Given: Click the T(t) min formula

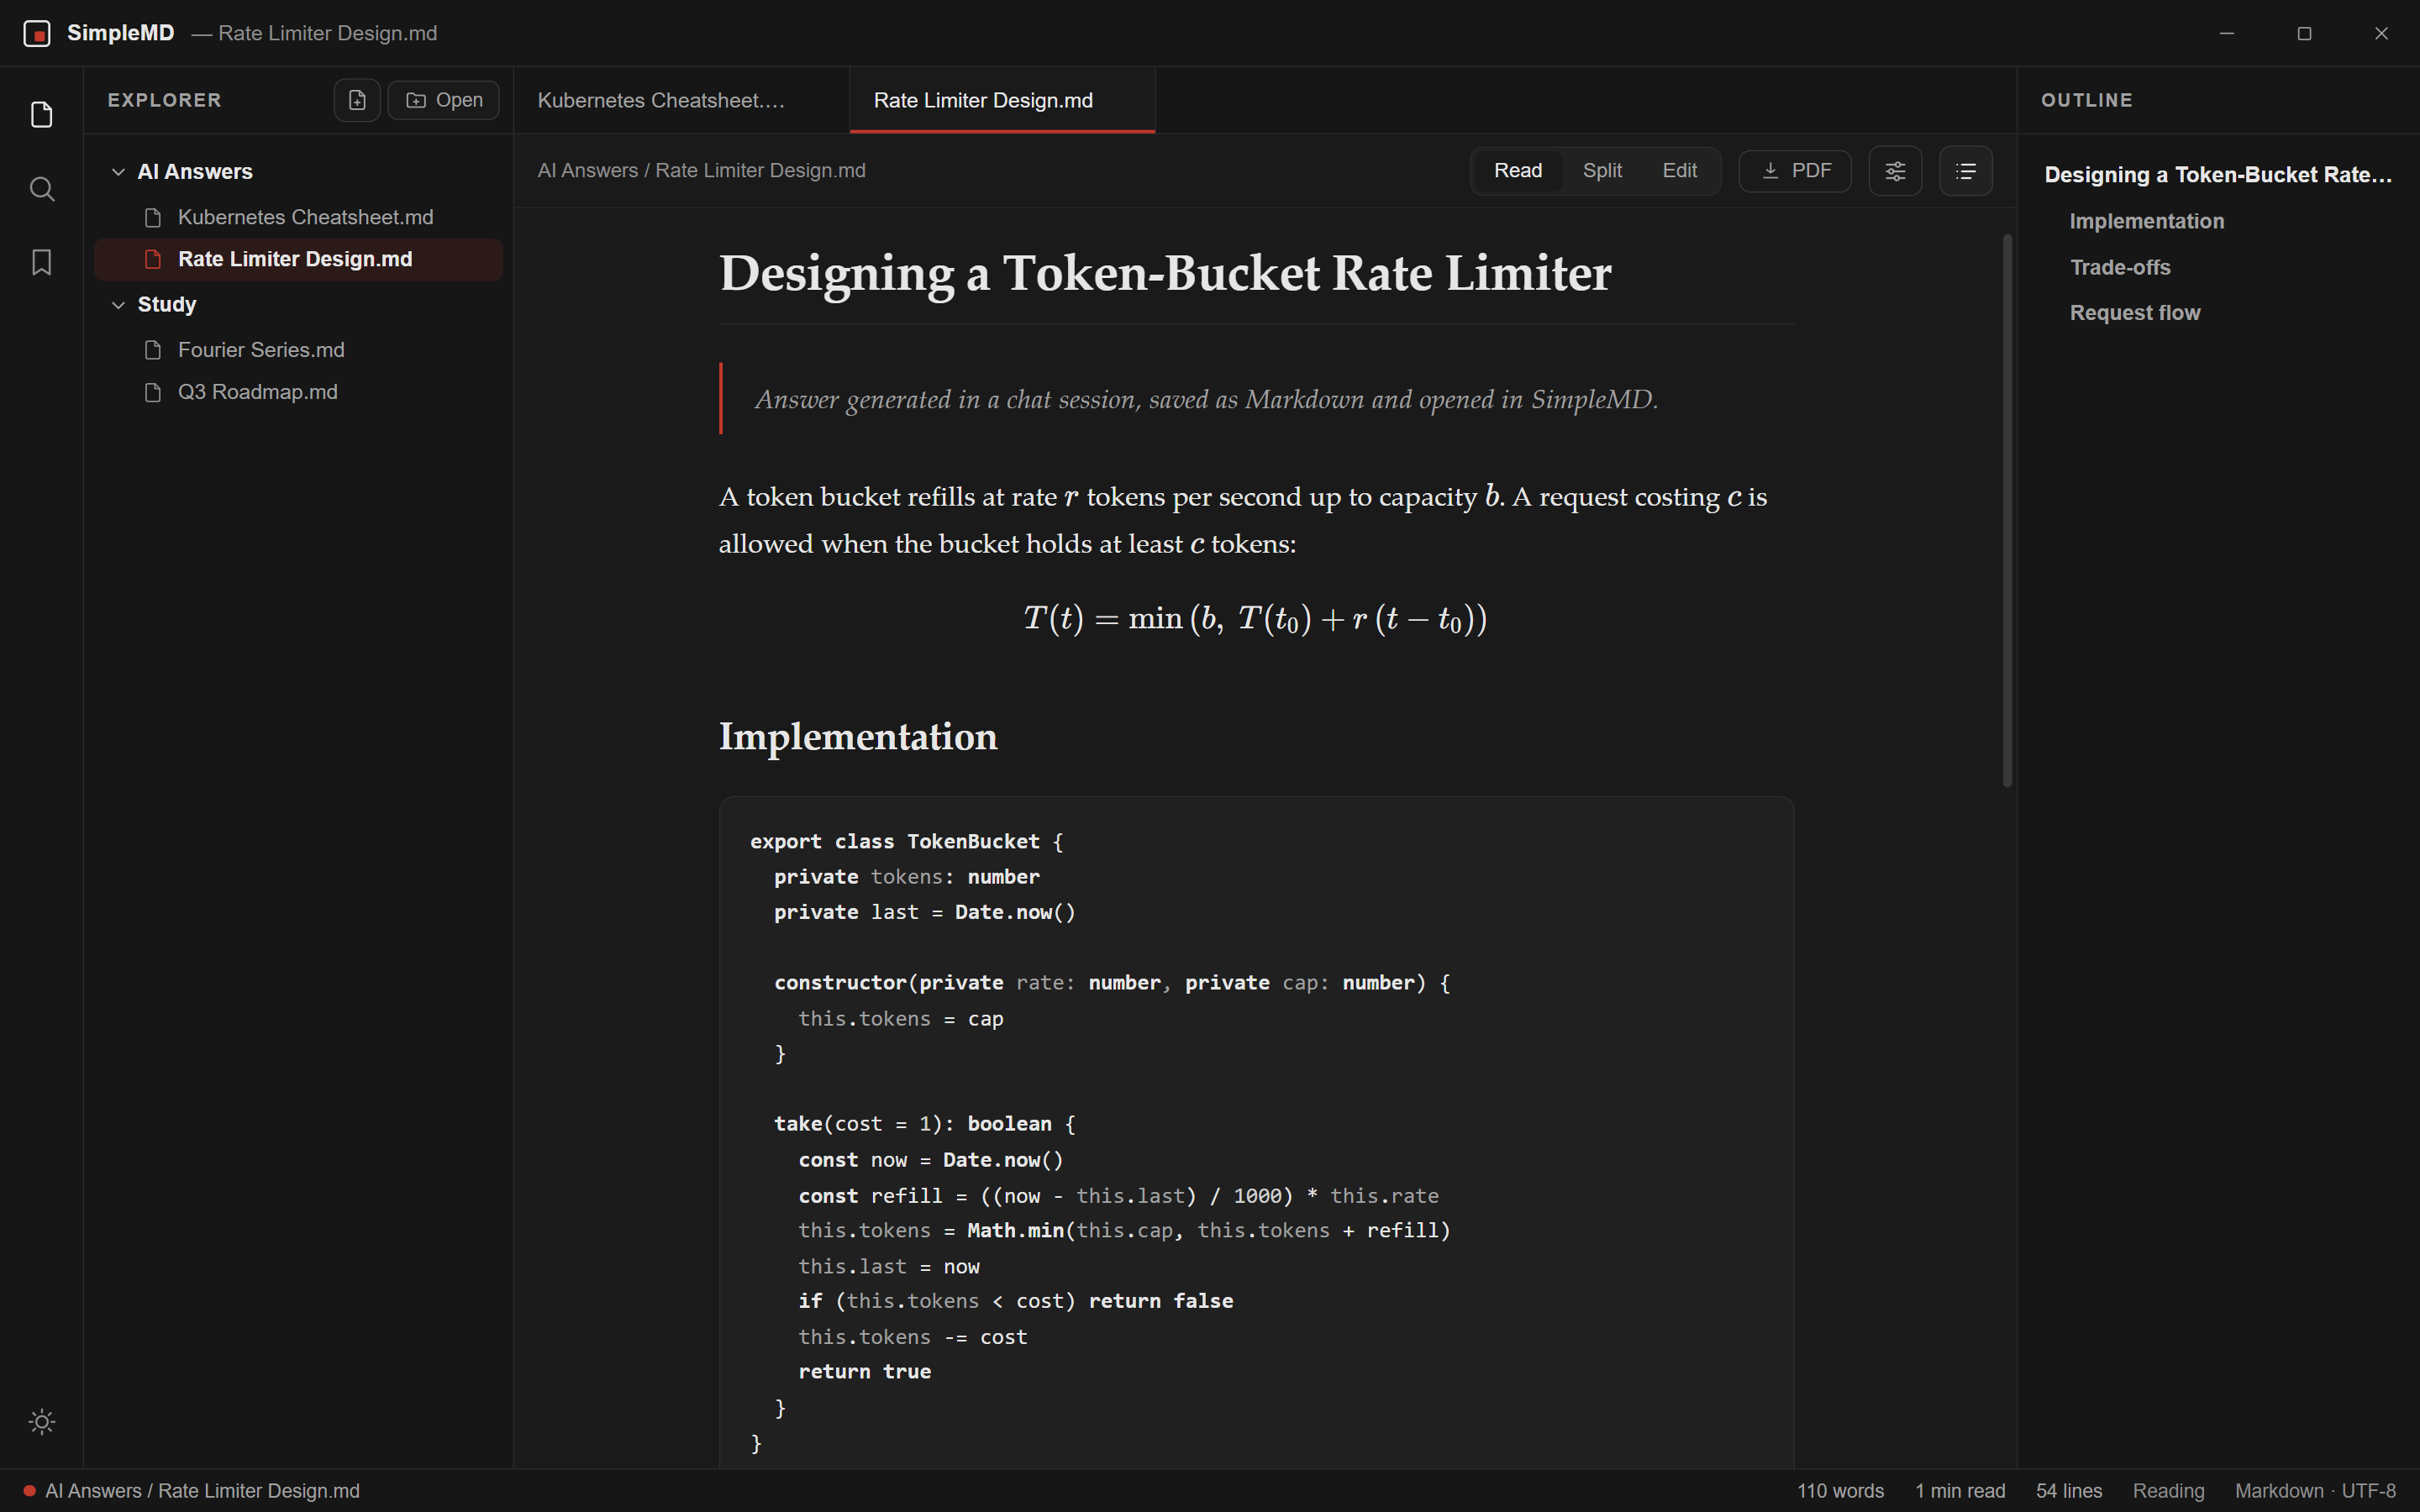Looking at the screenshot, I should tap(1255, 619).
